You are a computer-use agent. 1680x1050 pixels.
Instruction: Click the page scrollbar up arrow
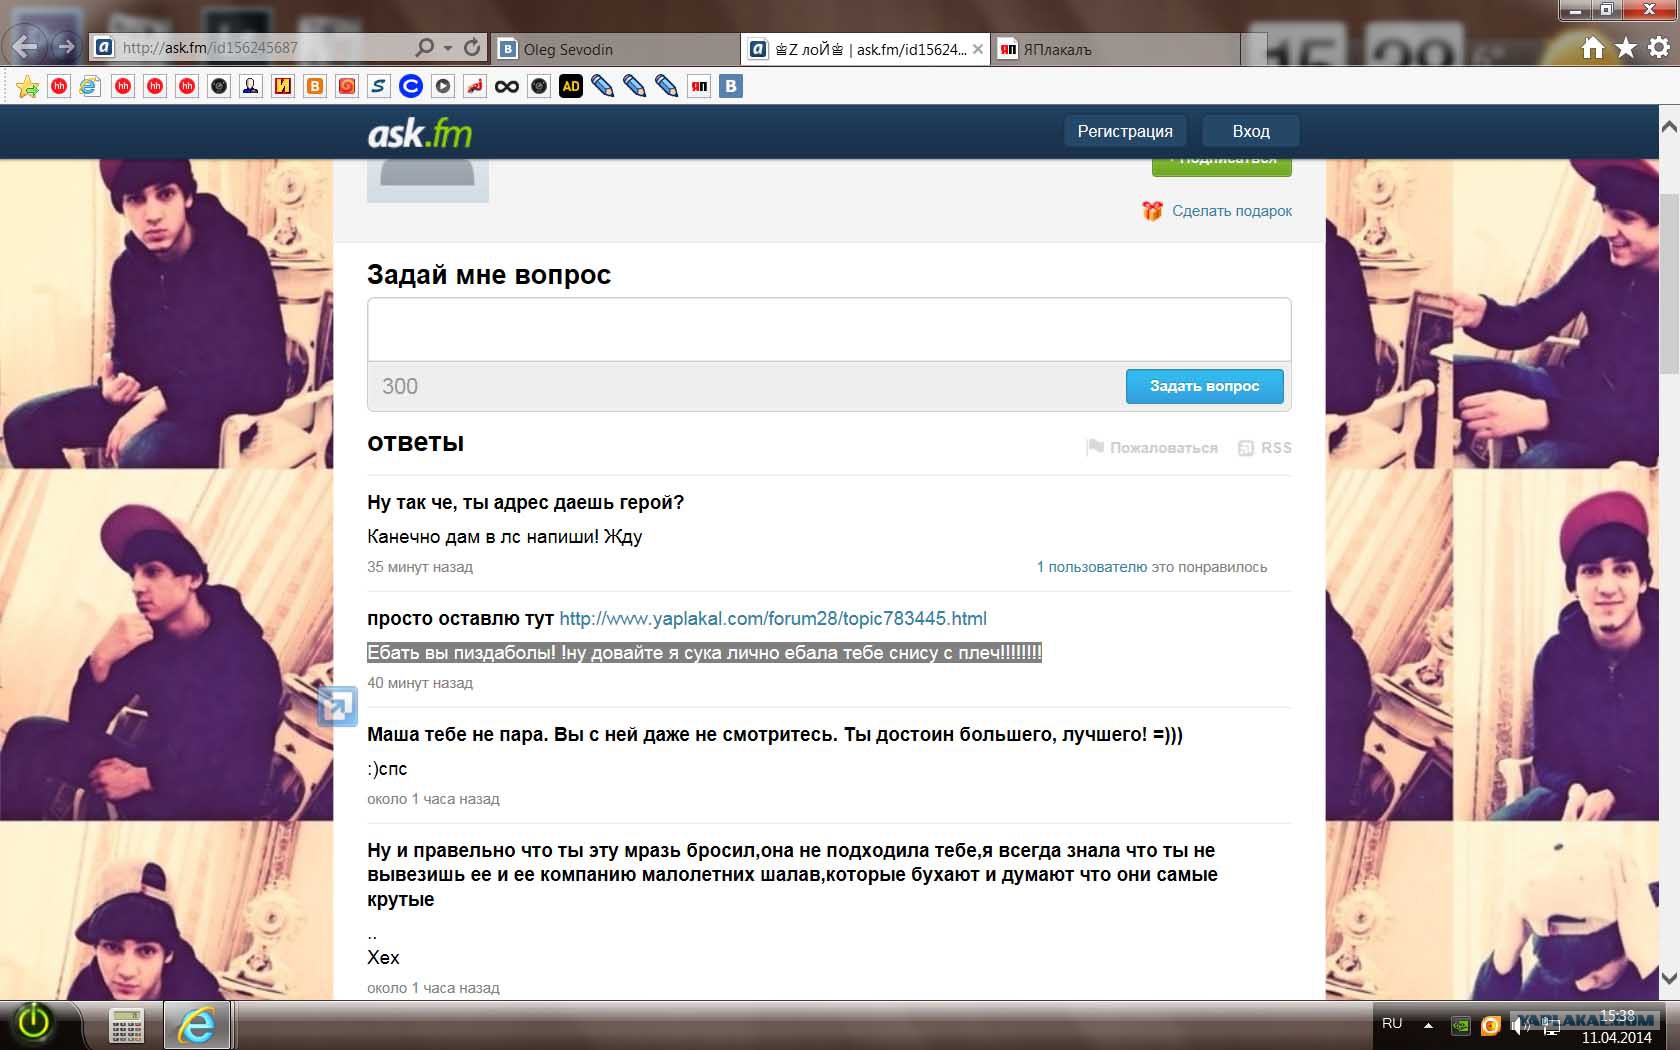1669,128
